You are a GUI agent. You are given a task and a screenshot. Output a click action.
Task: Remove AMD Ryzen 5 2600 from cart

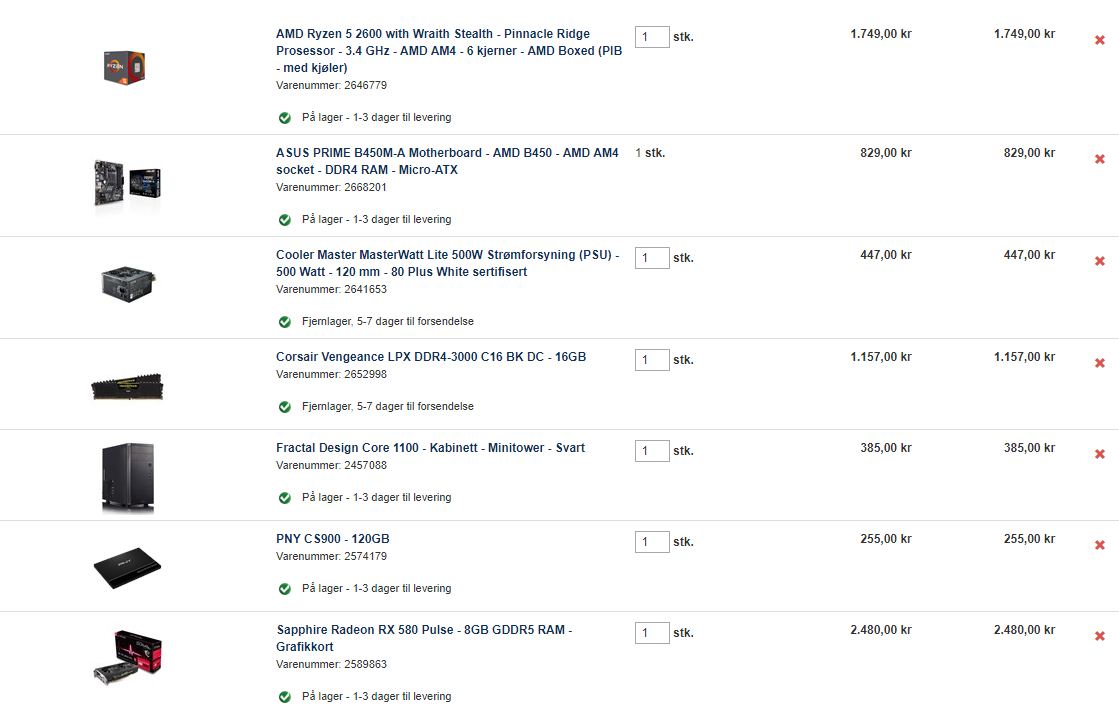pos(1100,40)
